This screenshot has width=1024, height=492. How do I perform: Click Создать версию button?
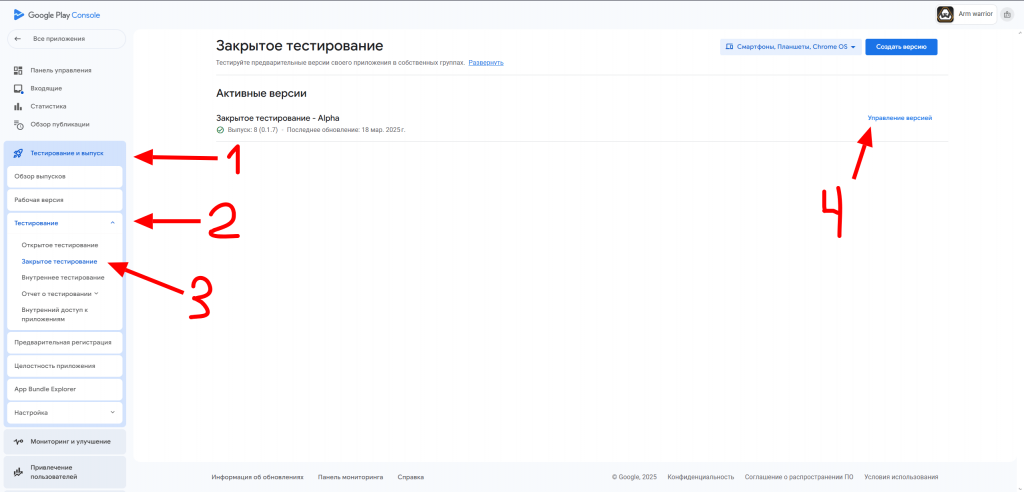click(x=901, y=47)
